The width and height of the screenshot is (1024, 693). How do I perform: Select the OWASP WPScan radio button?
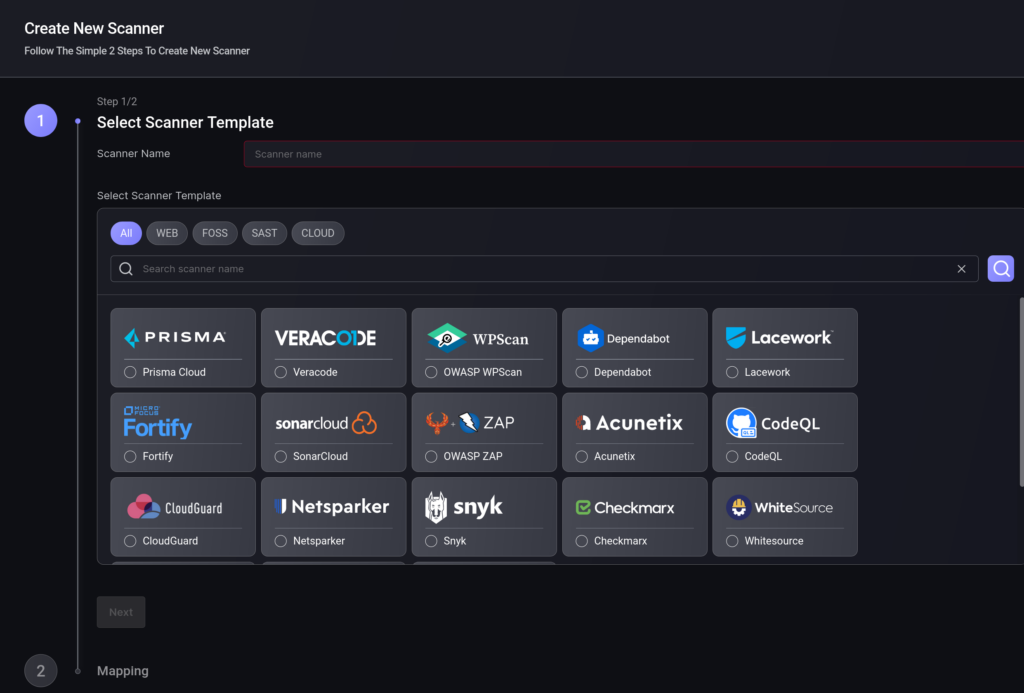(431, 372)
